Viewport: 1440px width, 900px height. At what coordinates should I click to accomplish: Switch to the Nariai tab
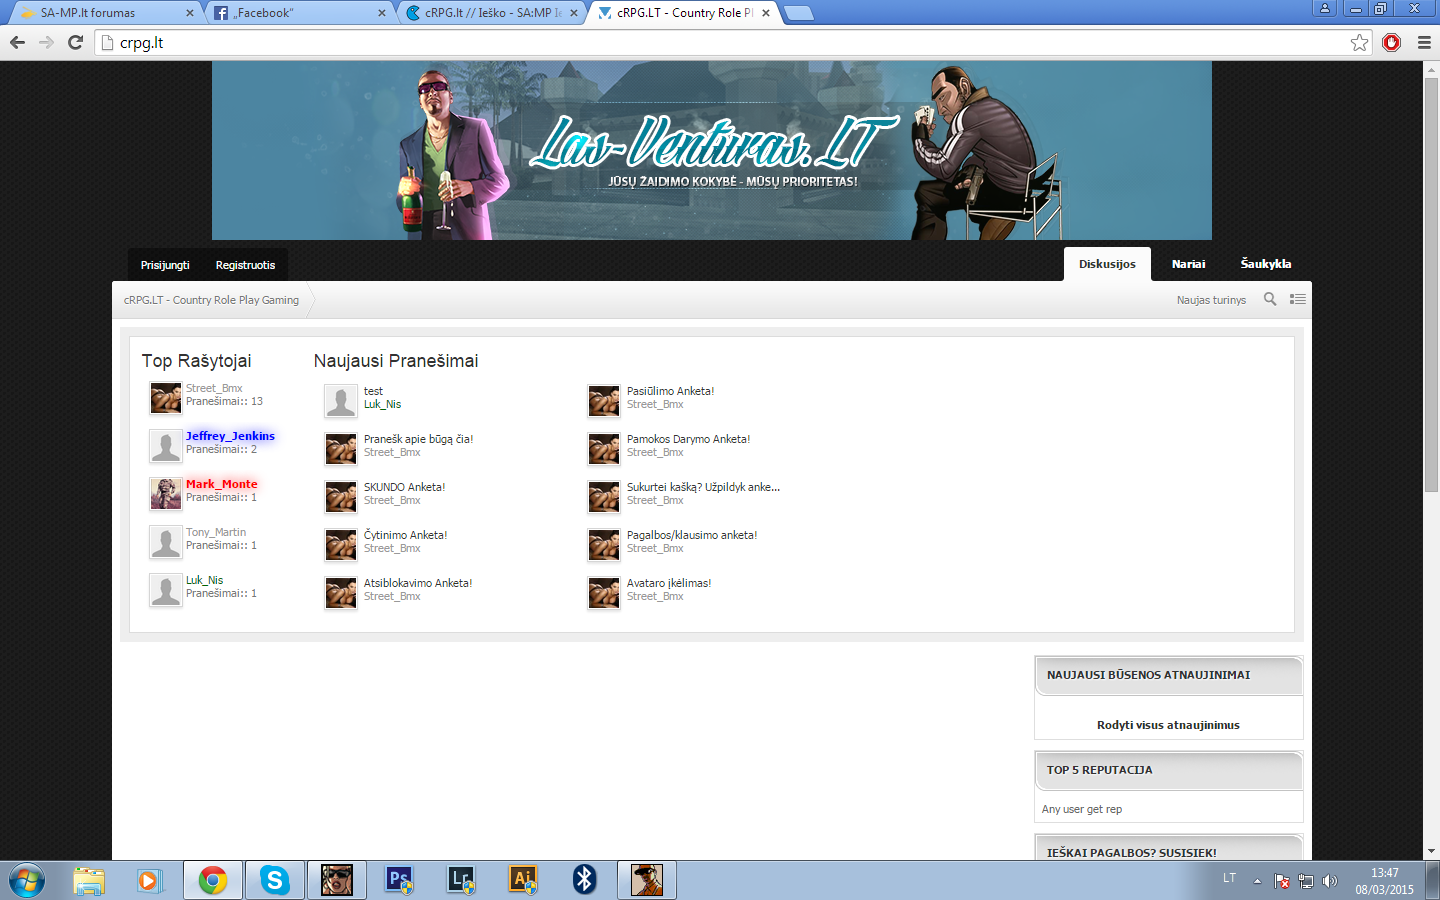[1188, 264]
